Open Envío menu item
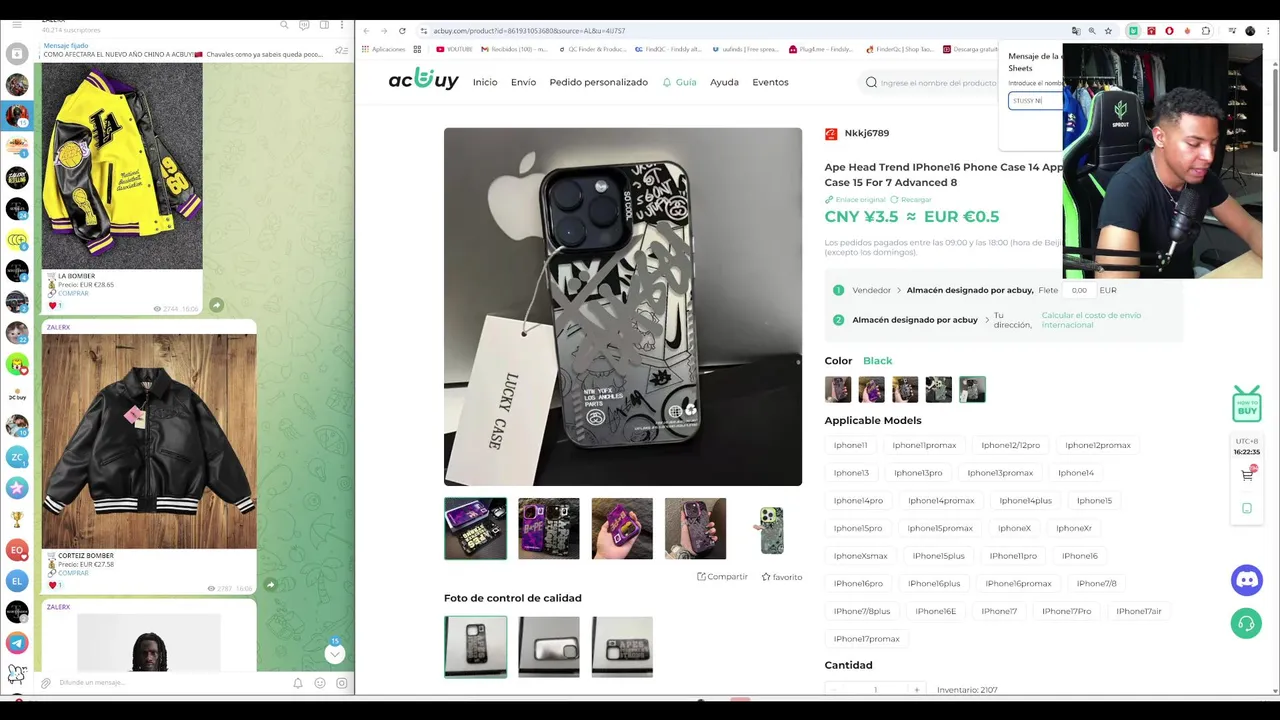 tap(523, 82)
